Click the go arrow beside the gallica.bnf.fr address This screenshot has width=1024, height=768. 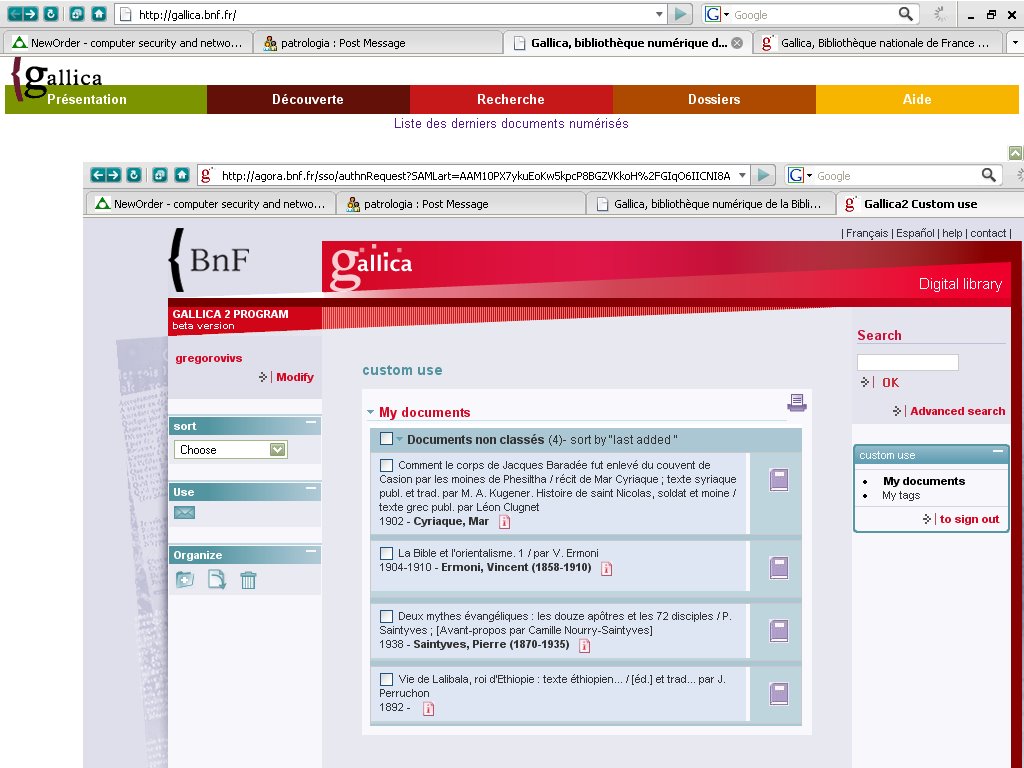(x=680, y=14)
